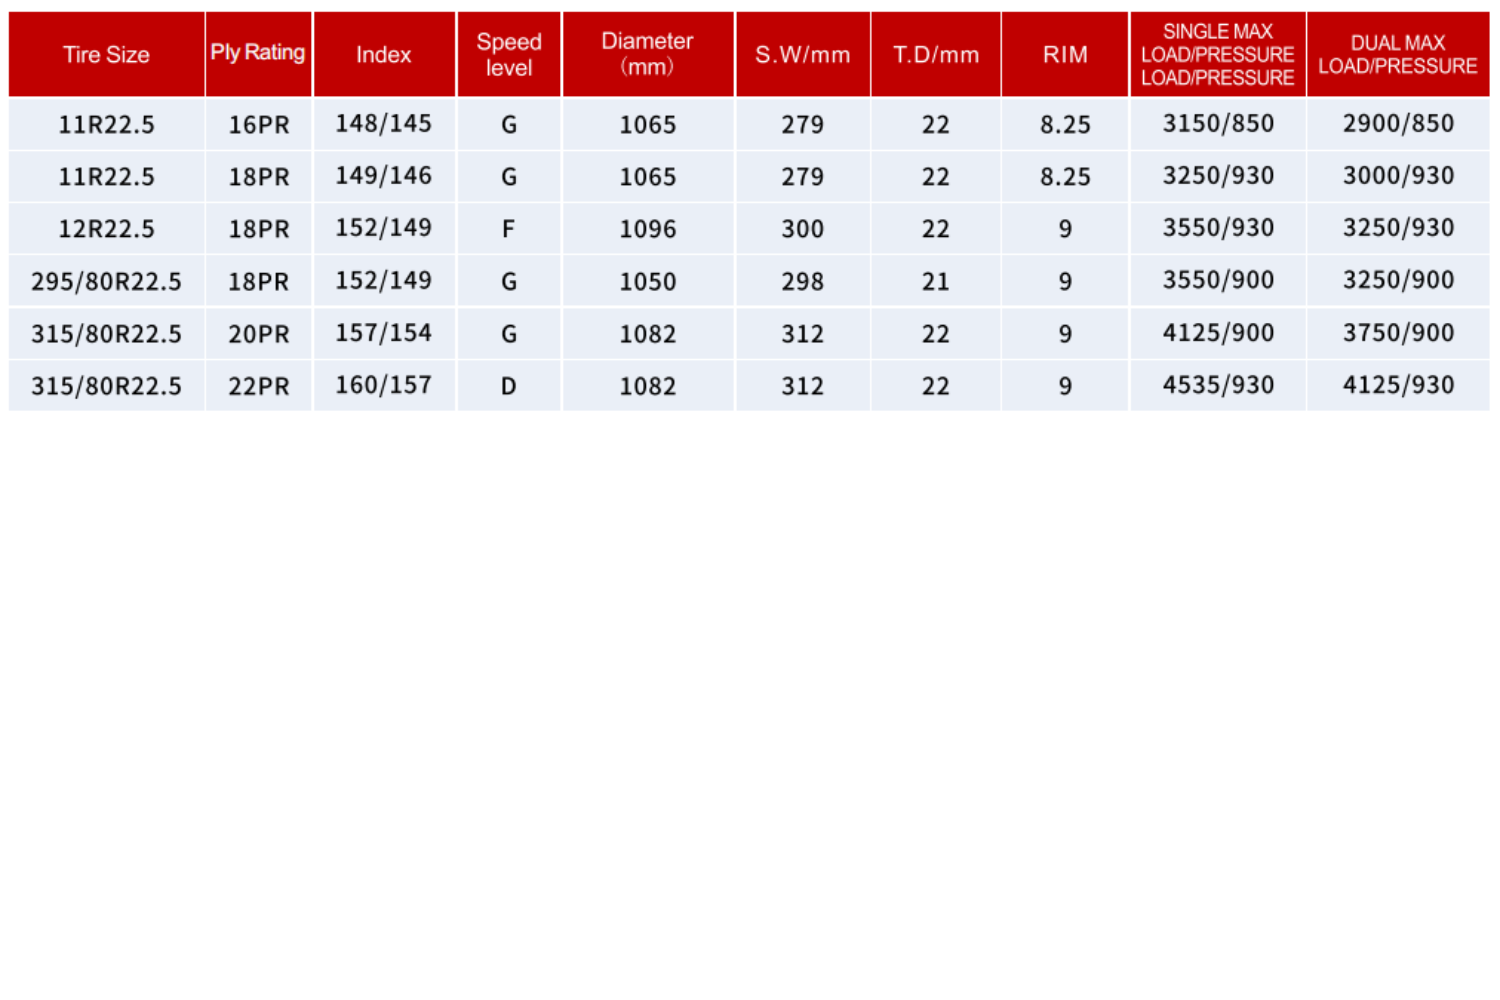Click the T.D/mm column header
Screen dimensions: 1500x1000
(935, 55)
